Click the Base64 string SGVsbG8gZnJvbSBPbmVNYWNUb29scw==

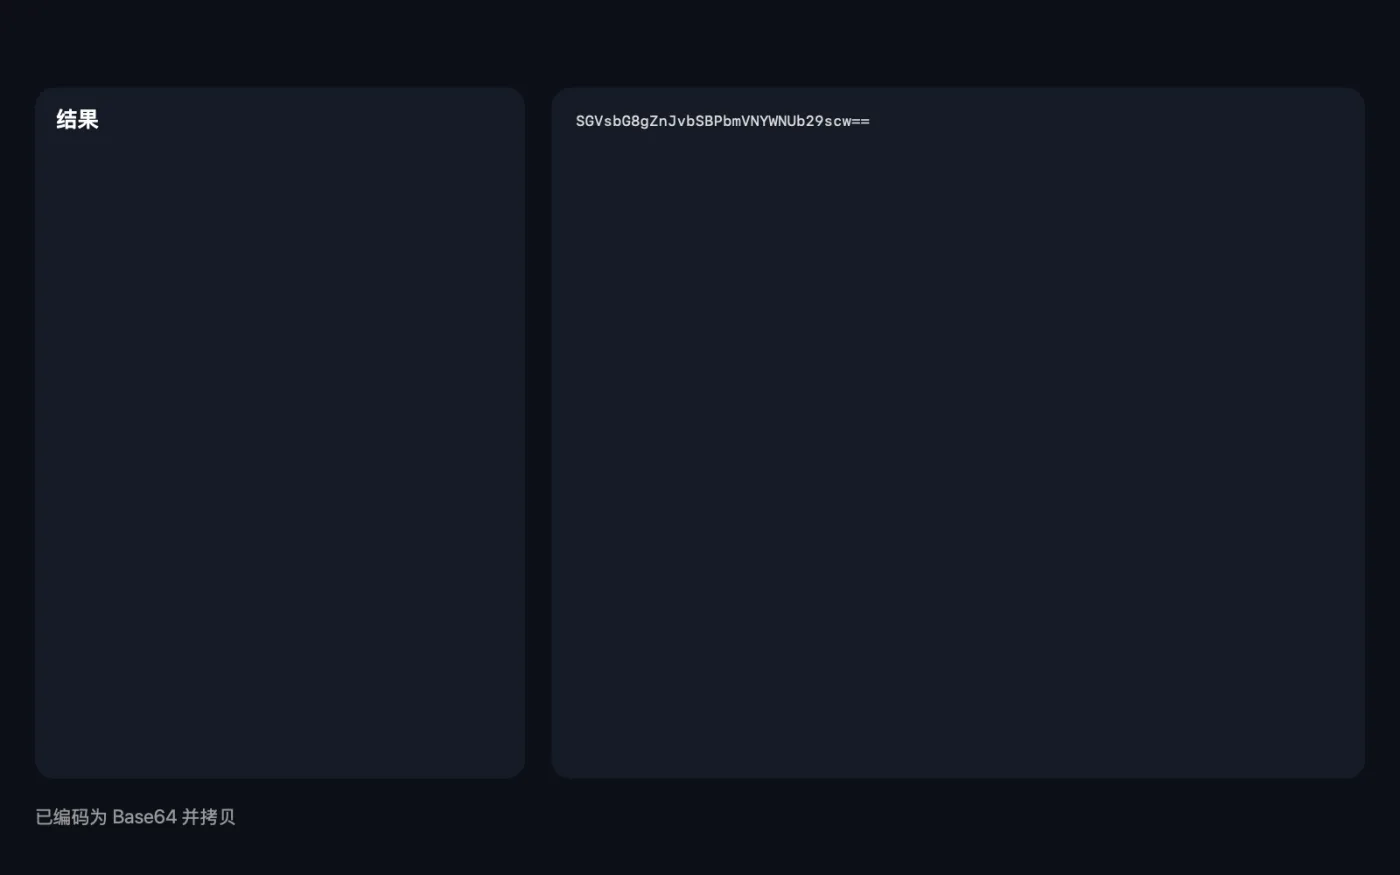(x=722, y=121)
